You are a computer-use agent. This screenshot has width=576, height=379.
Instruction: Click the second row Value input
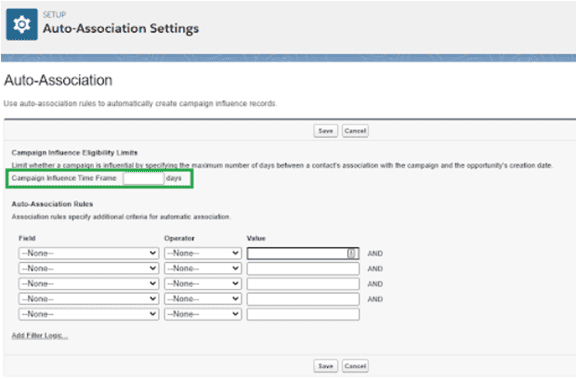click(x=303, y=268)
